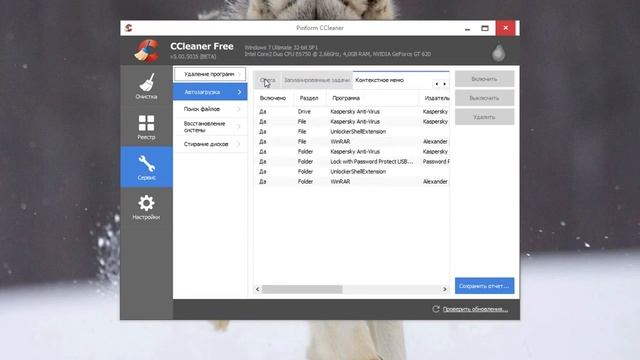Open Настройки (Options) gear icon

146,203
